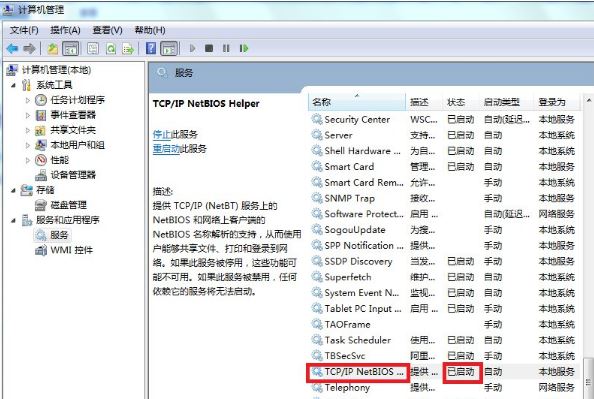This screenshot has height=399, width=594.
Task: Select Task Scheduler (任务计划程序) tree icon
Action: point(41,100)
